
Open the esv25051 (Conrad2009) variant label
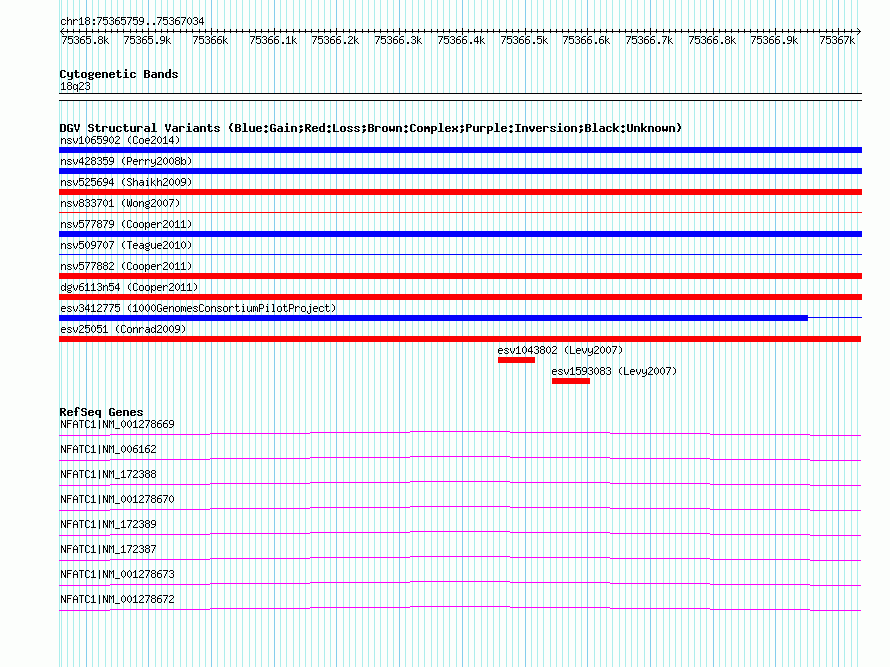[x=123, y=329]
